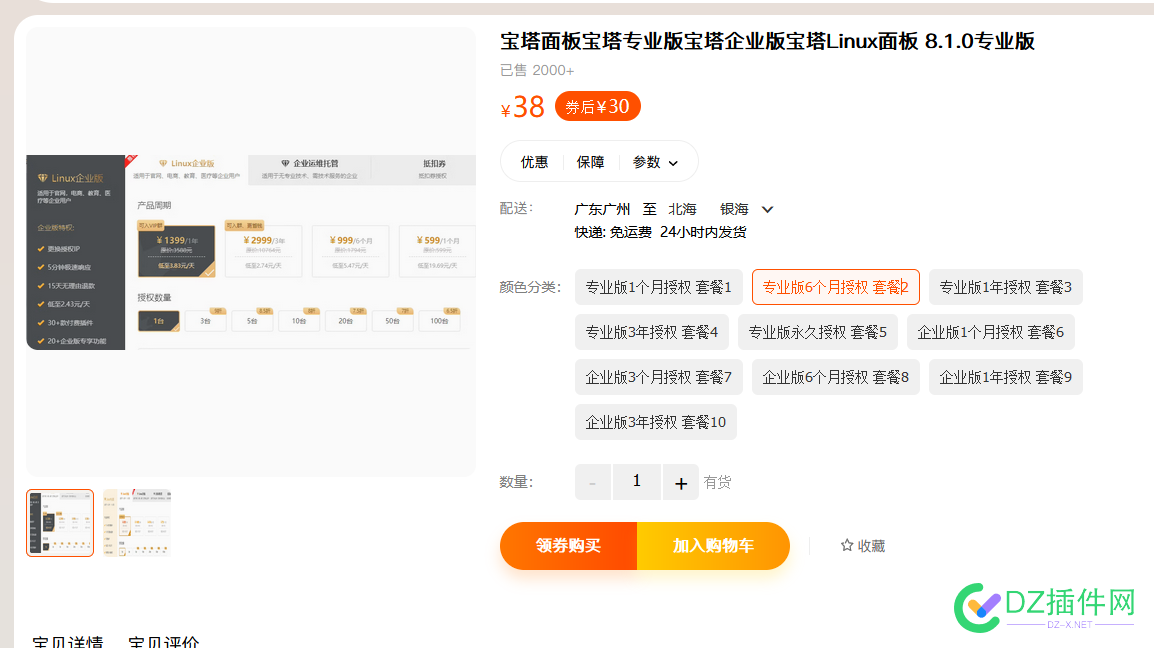This screenshot has width=1154, height=648.
Task: Click the main product image
Action: pyautogui.click(x=251, y=252)
